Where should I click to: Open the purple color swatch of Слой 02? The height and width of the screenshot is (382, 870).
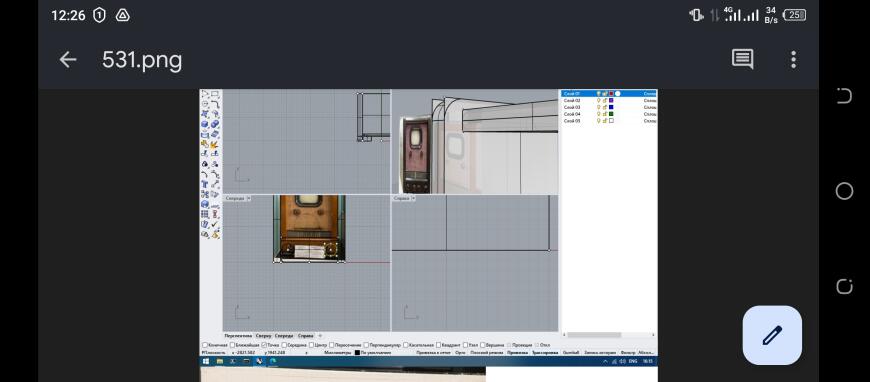[x=611, y=100]
